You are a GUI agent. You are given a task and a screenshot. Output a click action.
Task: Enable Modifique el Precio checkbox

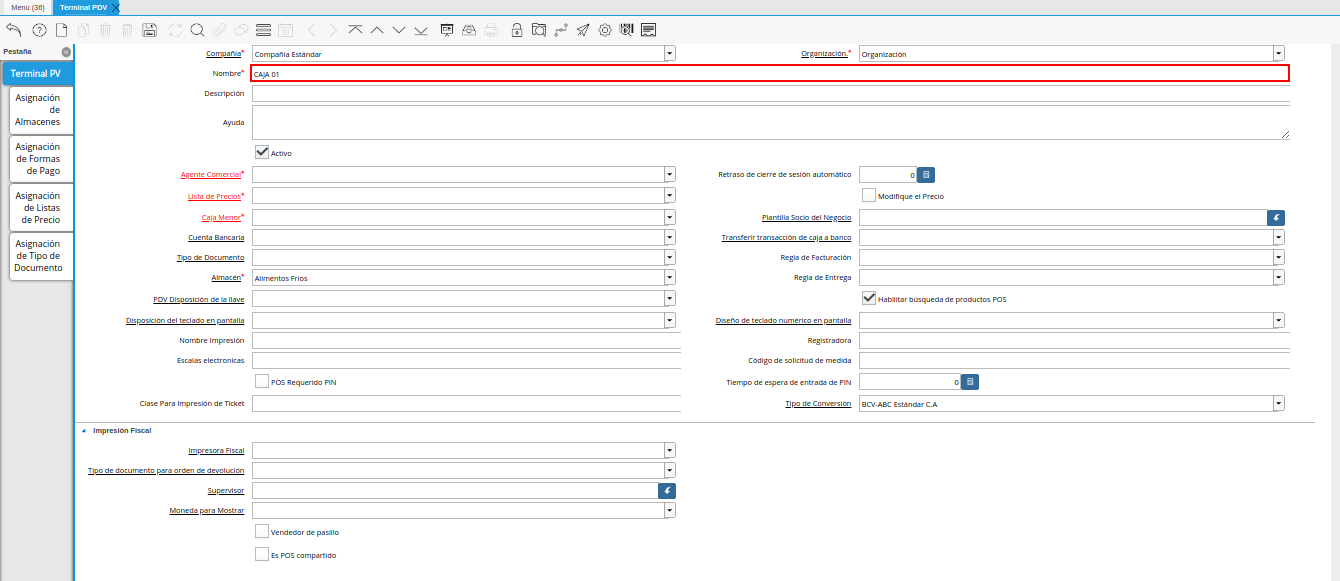(869, 195)
